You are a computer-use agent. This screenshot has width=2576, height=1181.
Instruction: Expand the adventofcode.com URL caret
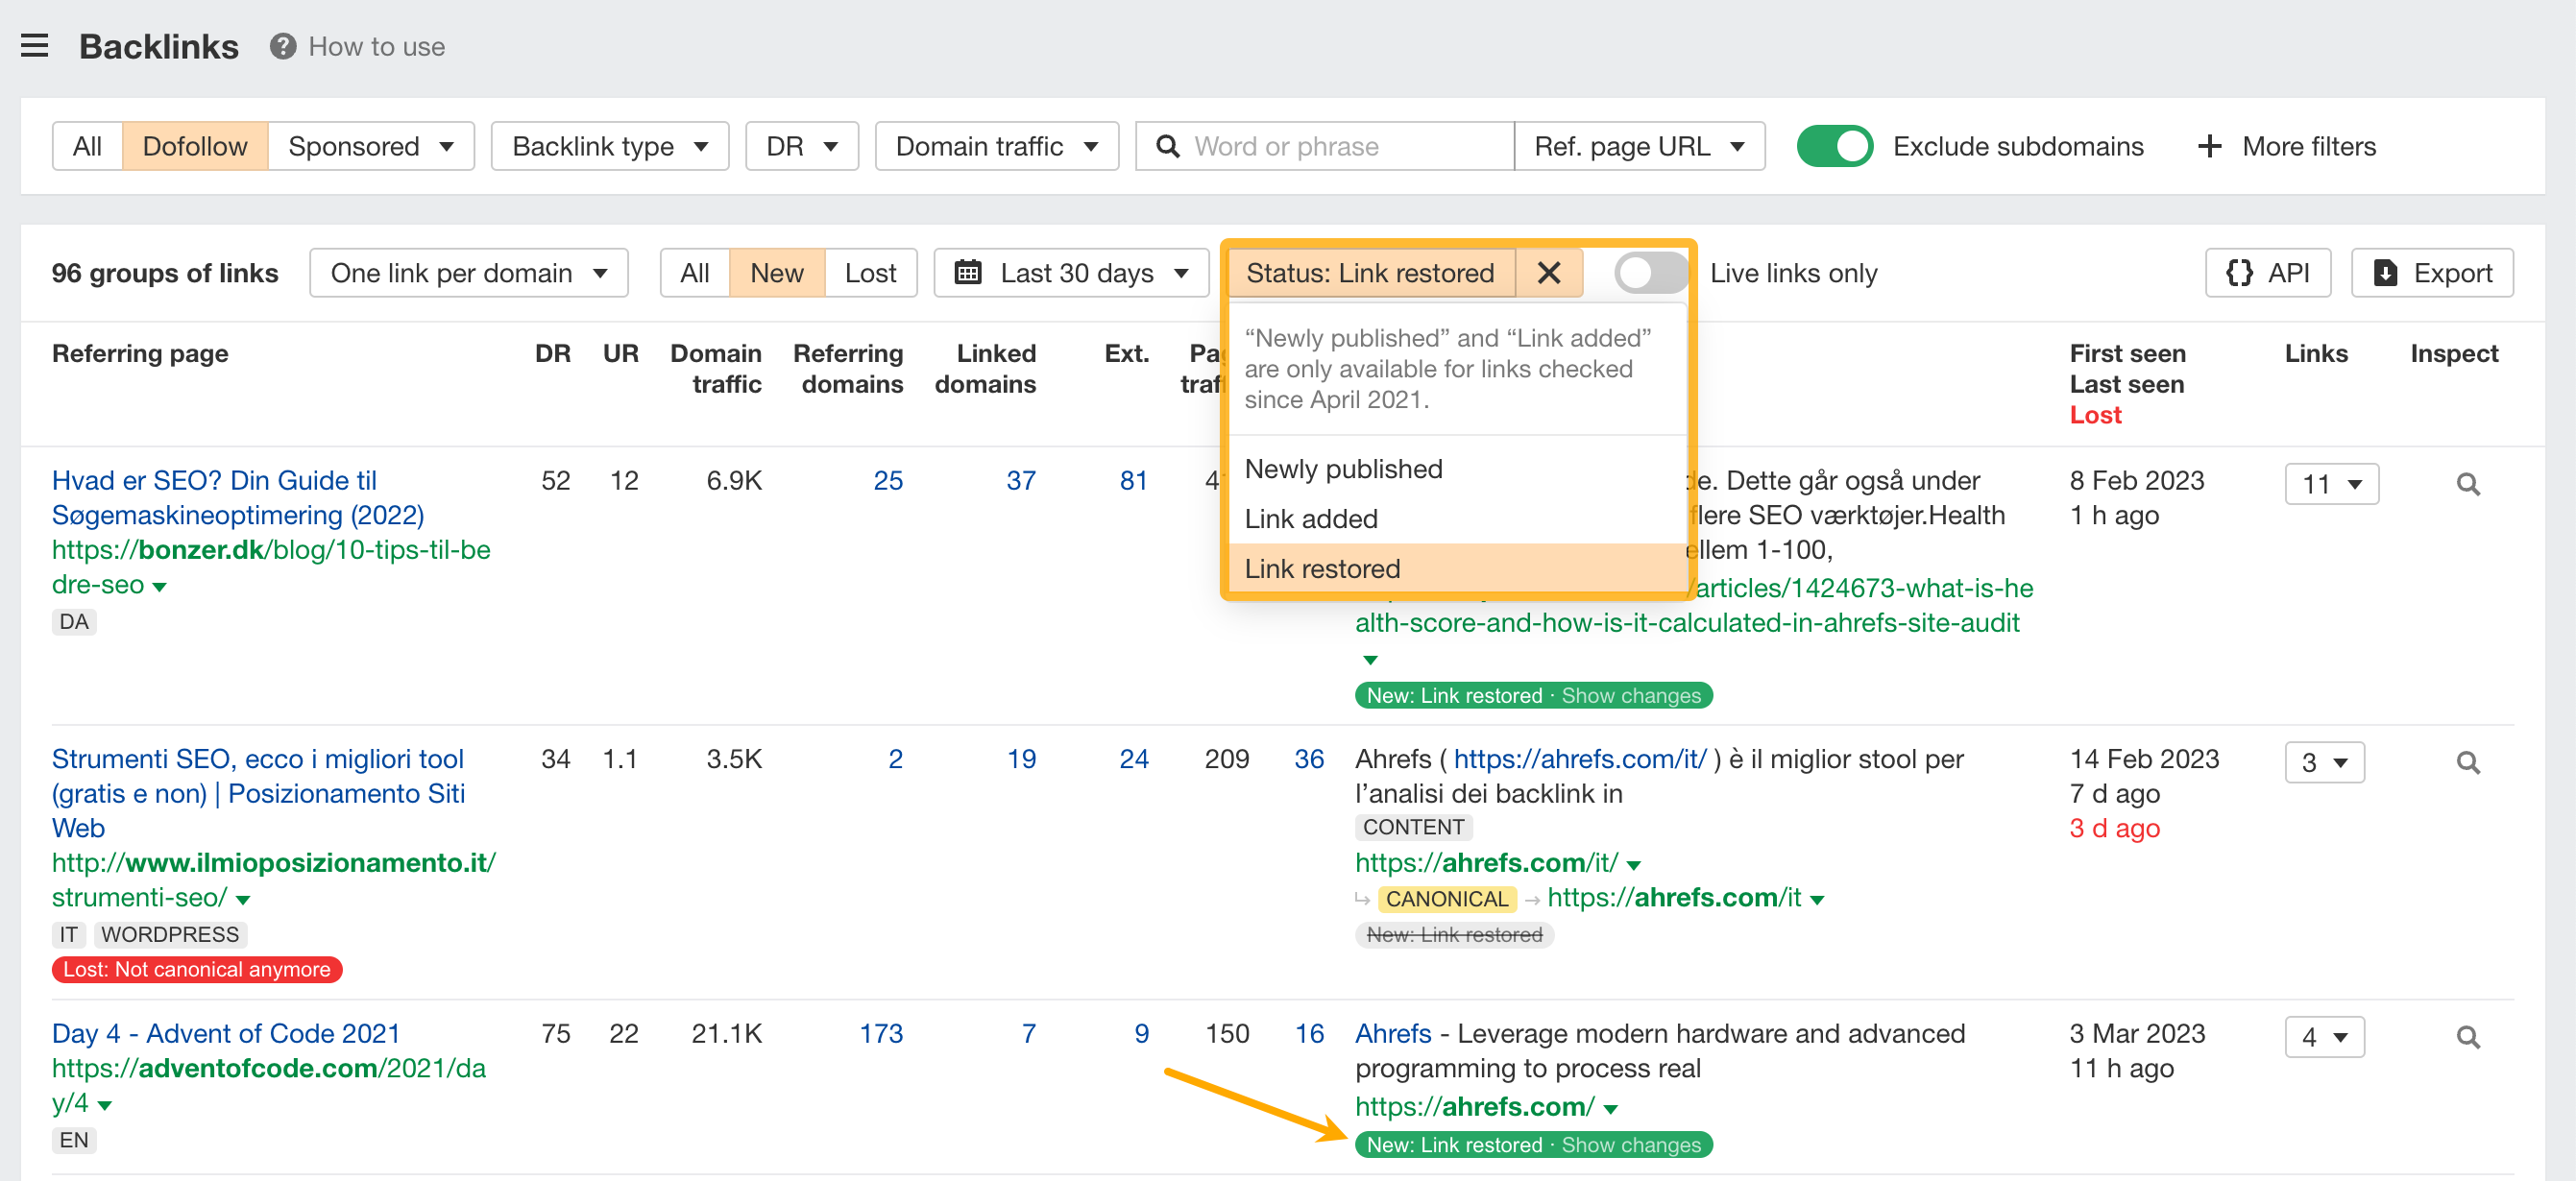point(105,1105)
